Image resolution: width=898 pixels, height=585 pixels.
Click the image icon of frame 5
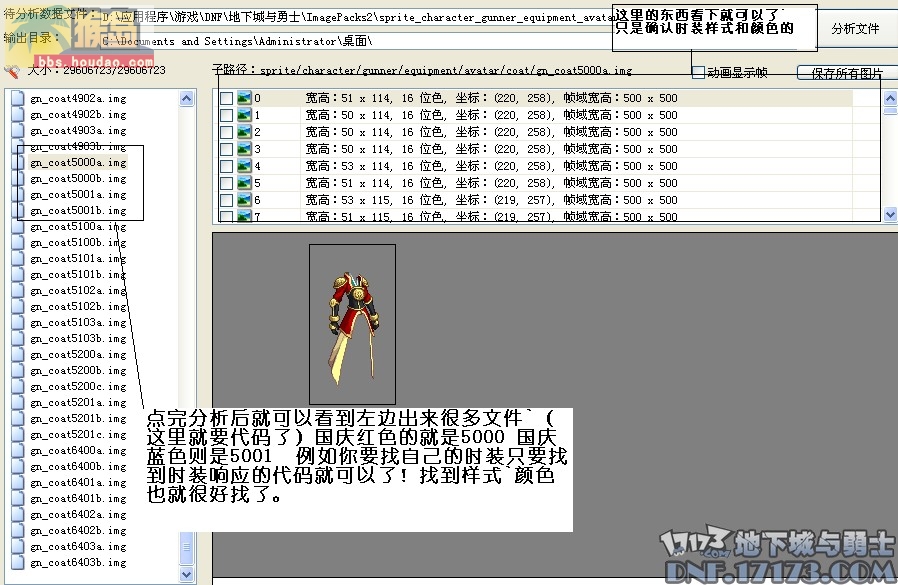(245, 183)
